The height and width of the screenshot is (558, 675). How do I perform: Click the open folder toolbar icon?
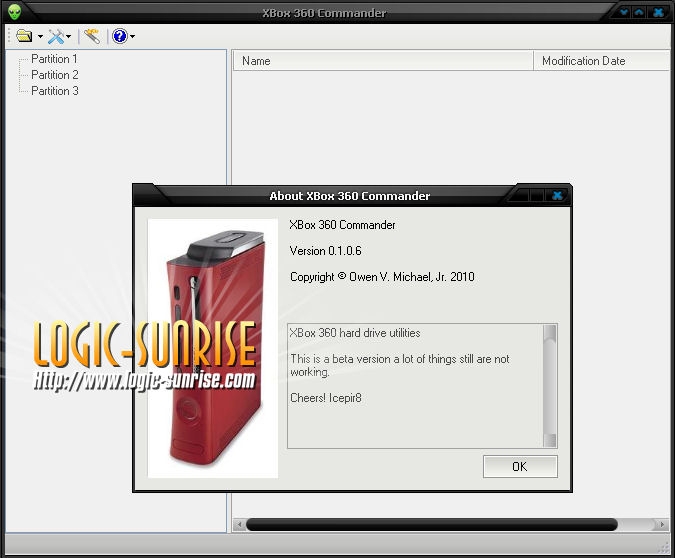(24, 36)
